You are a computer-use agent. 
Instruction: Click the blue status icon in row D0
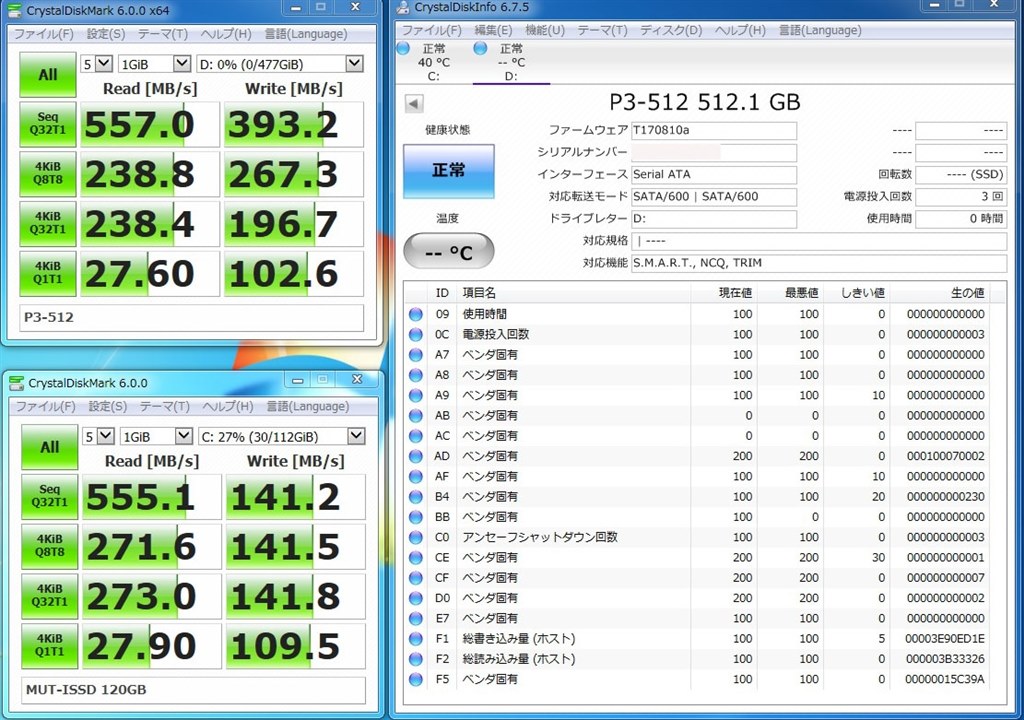pyautogui.click(x=415, y=598)
